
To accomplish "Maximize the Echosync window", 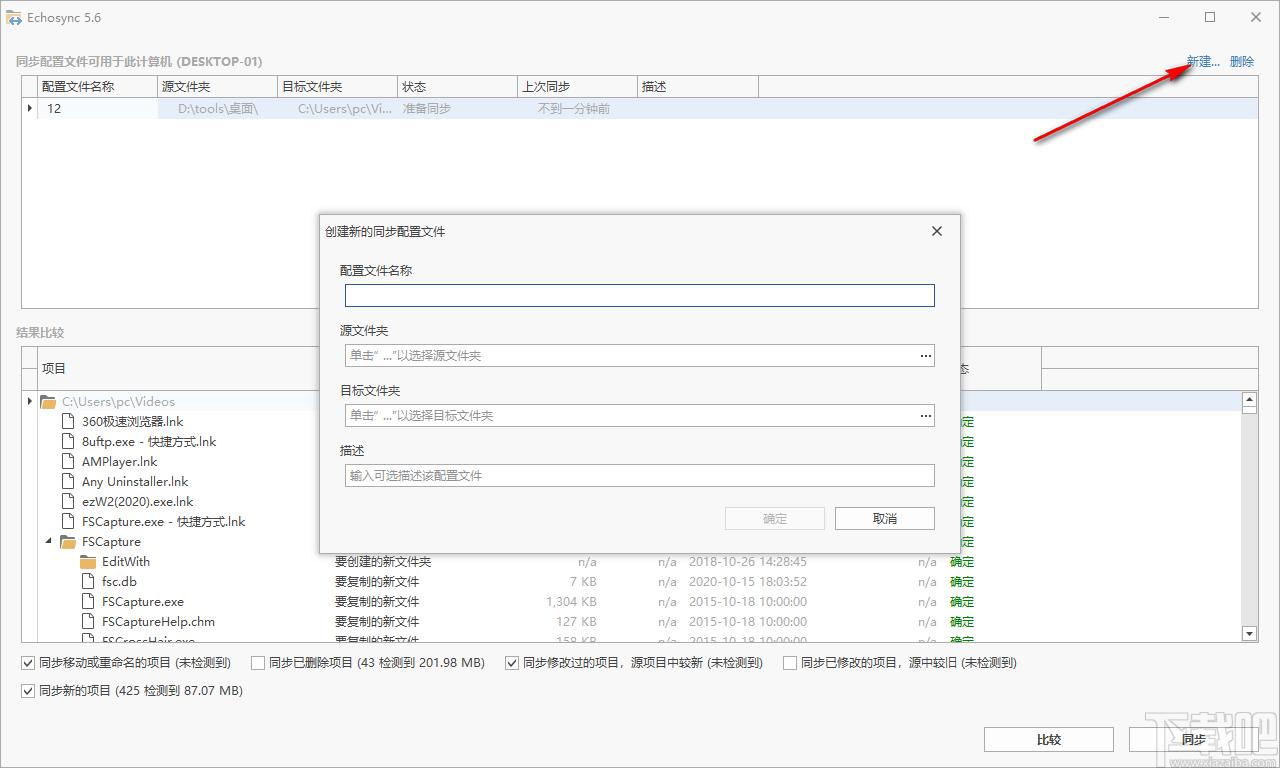I will pyautogui.click(x=1210, y=17).
